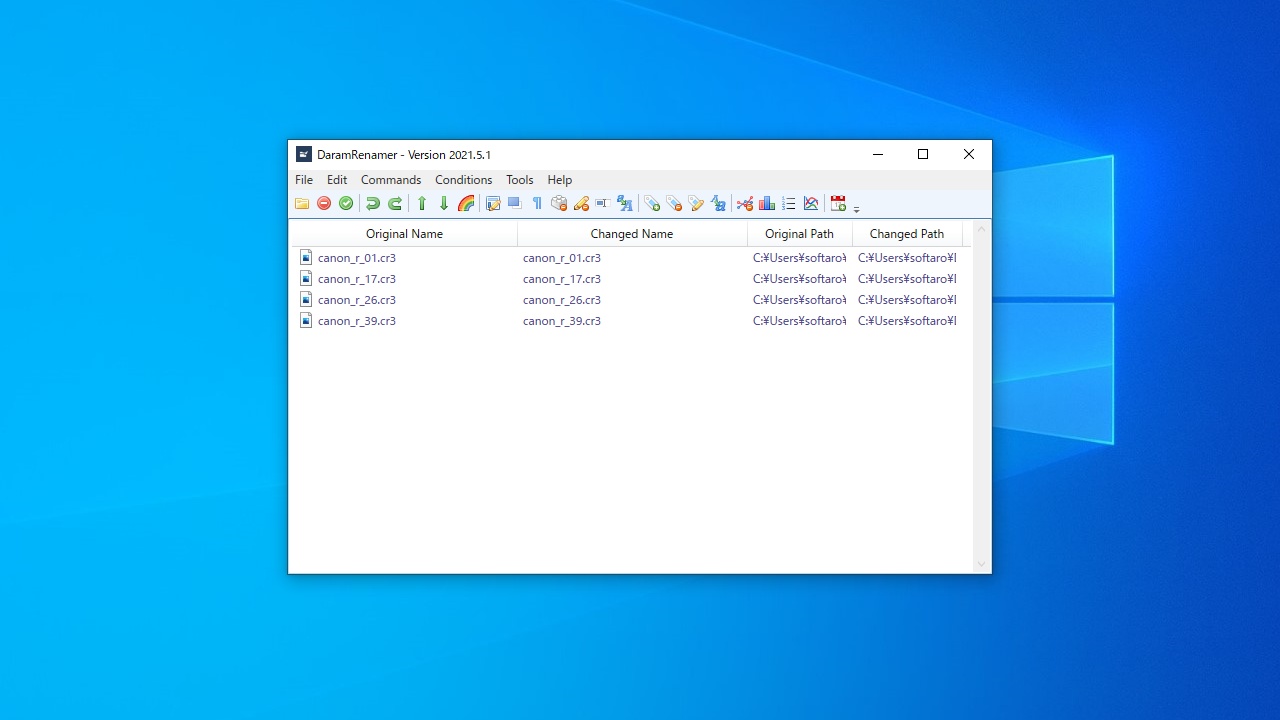The image size is (1280, 720).
Task: Sort by Original Name column header
Action: (x=404, y=234)
